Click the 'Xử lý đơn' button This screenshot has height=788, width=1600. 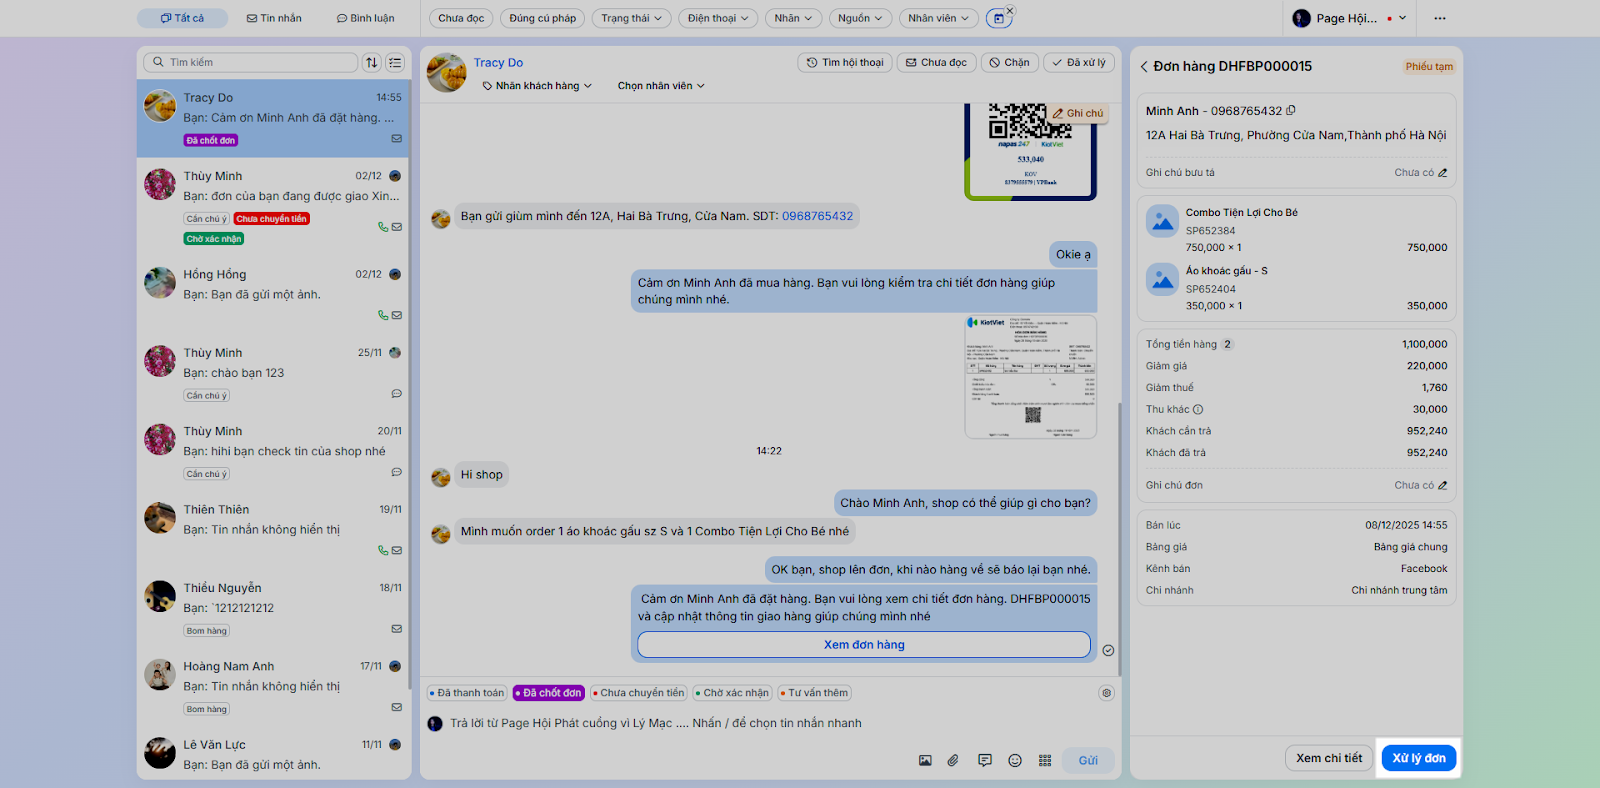(x=1418, y=758)
